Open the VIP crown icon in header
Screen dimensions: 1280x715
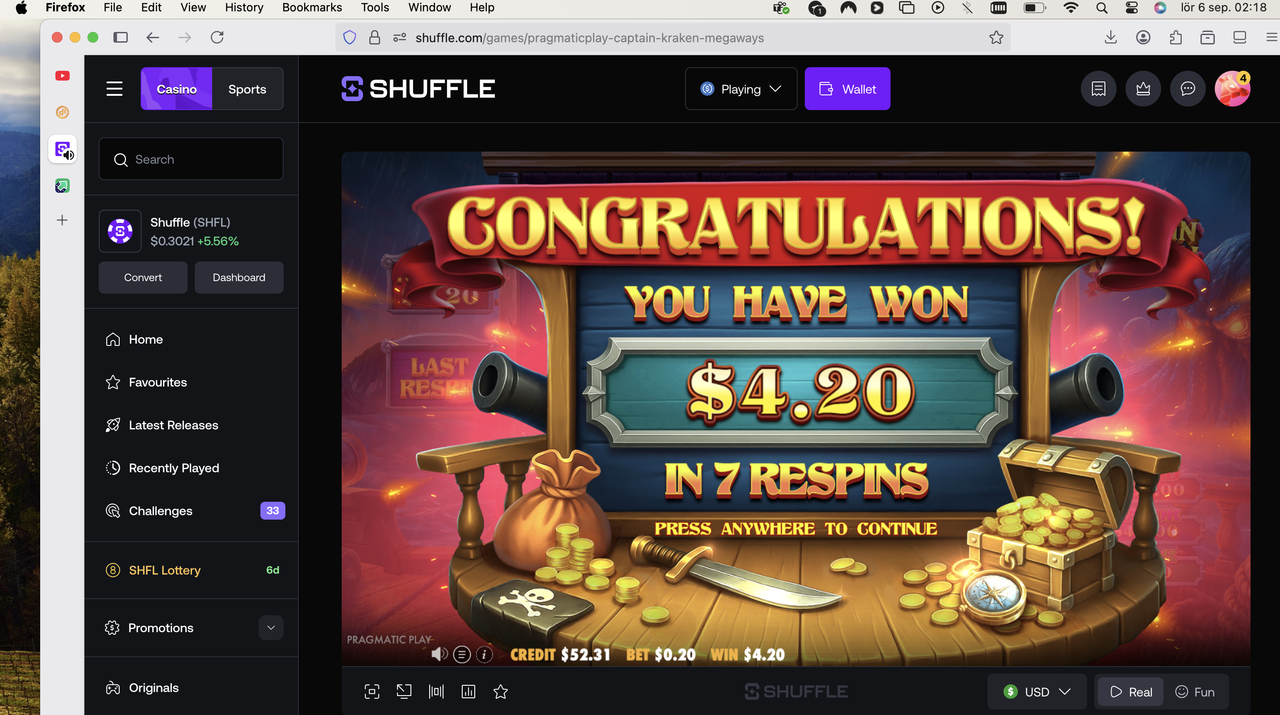coord(1143,89)
